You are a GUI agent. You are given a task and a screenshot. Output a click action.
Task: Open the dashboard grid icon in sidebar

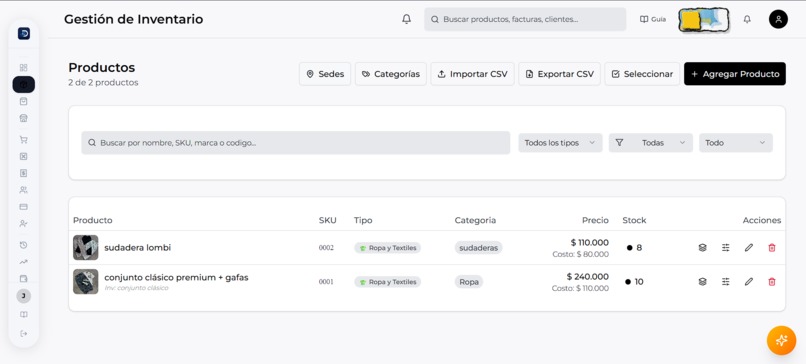pyautogui.click(x=23, y=67)
